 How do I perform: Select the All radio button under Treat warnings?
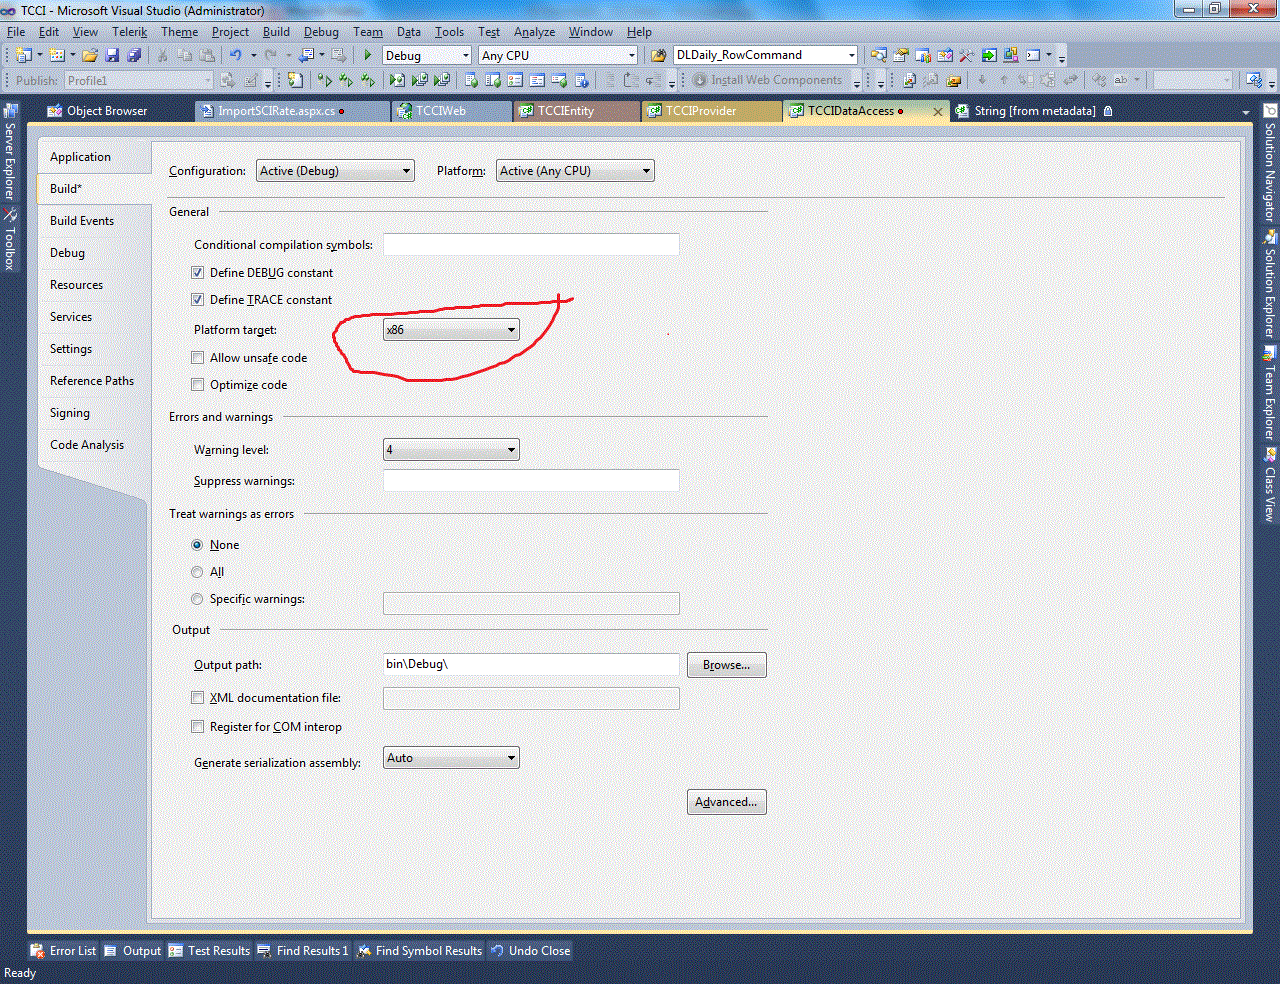197,571
